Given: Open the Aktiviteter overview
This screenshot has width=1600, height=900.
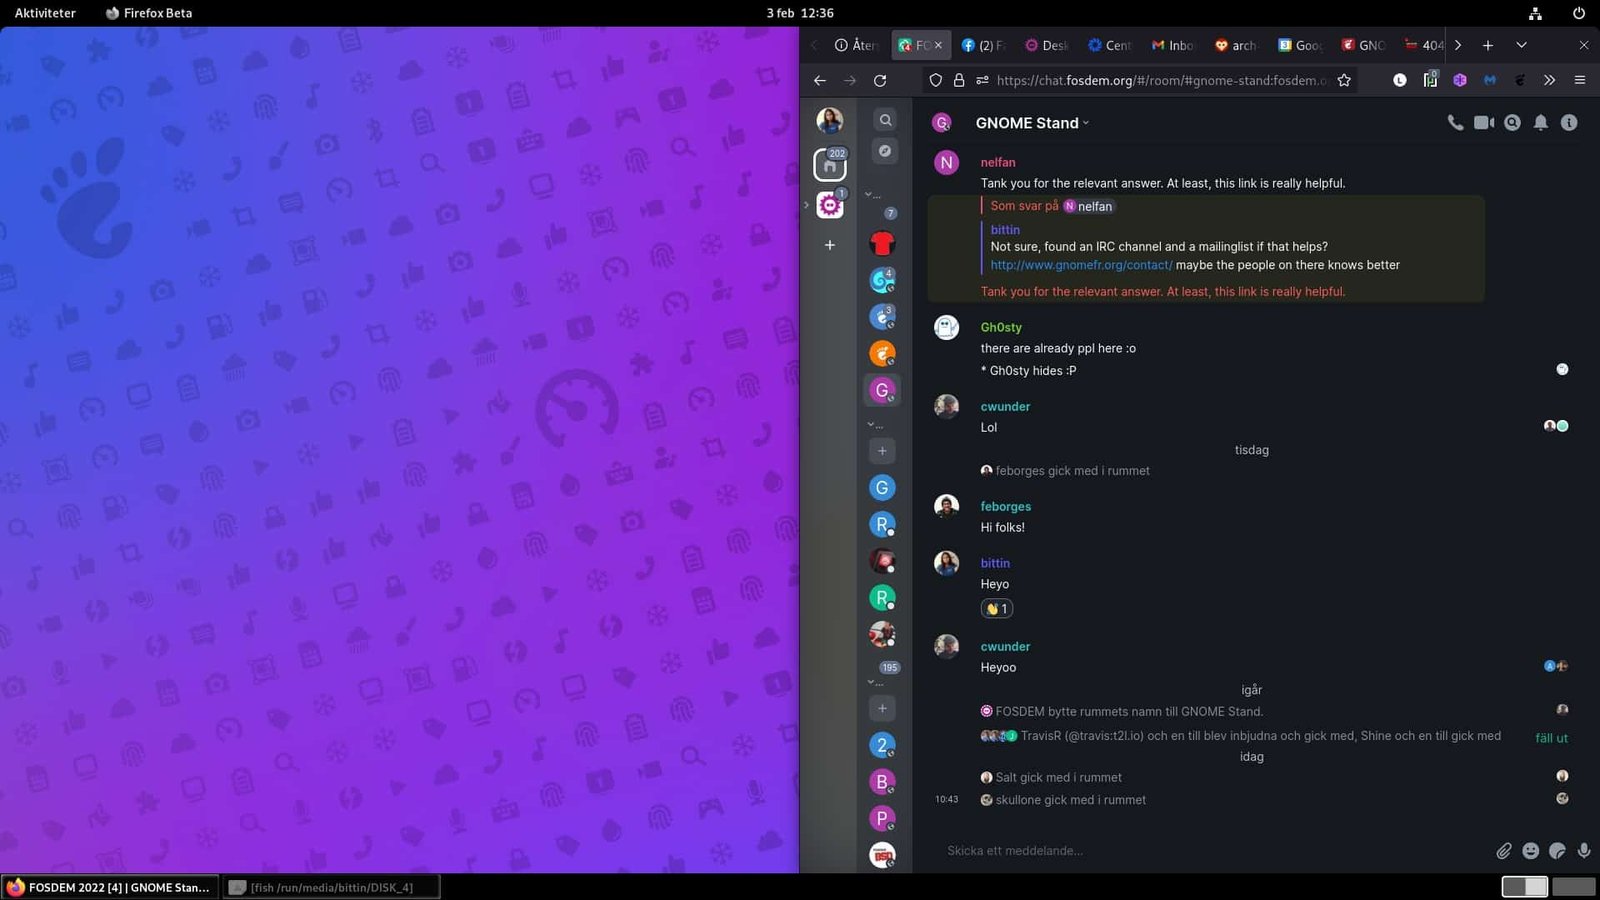Looking at the screenshot, I should pos(45,13).
